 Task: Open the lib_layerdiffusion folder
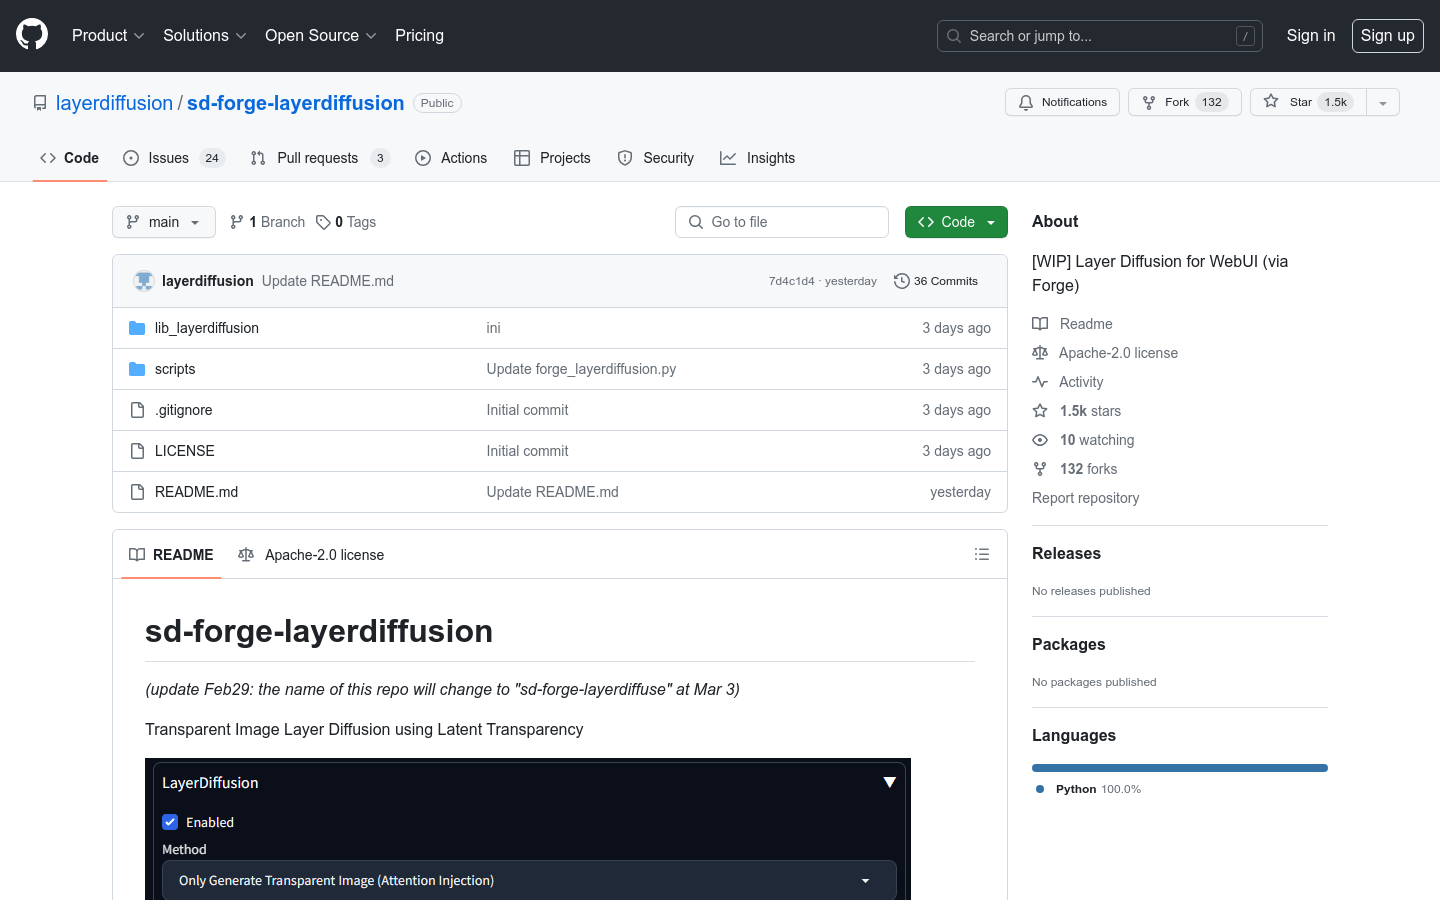click(206, 328)
